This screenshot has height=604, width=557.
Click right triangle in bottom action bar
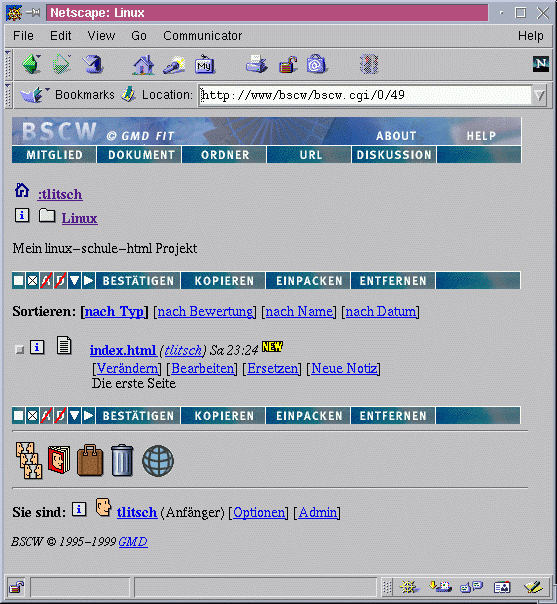pyautogui.click(x=89, y=416)
